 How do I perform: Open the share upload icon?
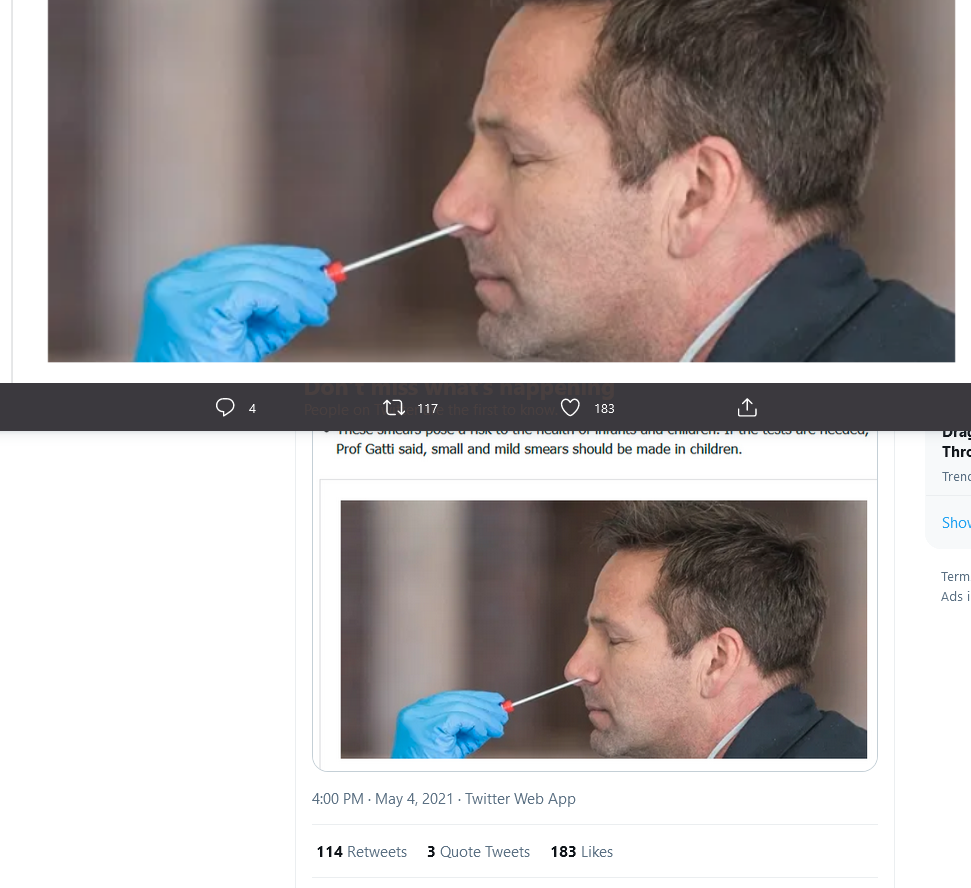coord(747,407)
